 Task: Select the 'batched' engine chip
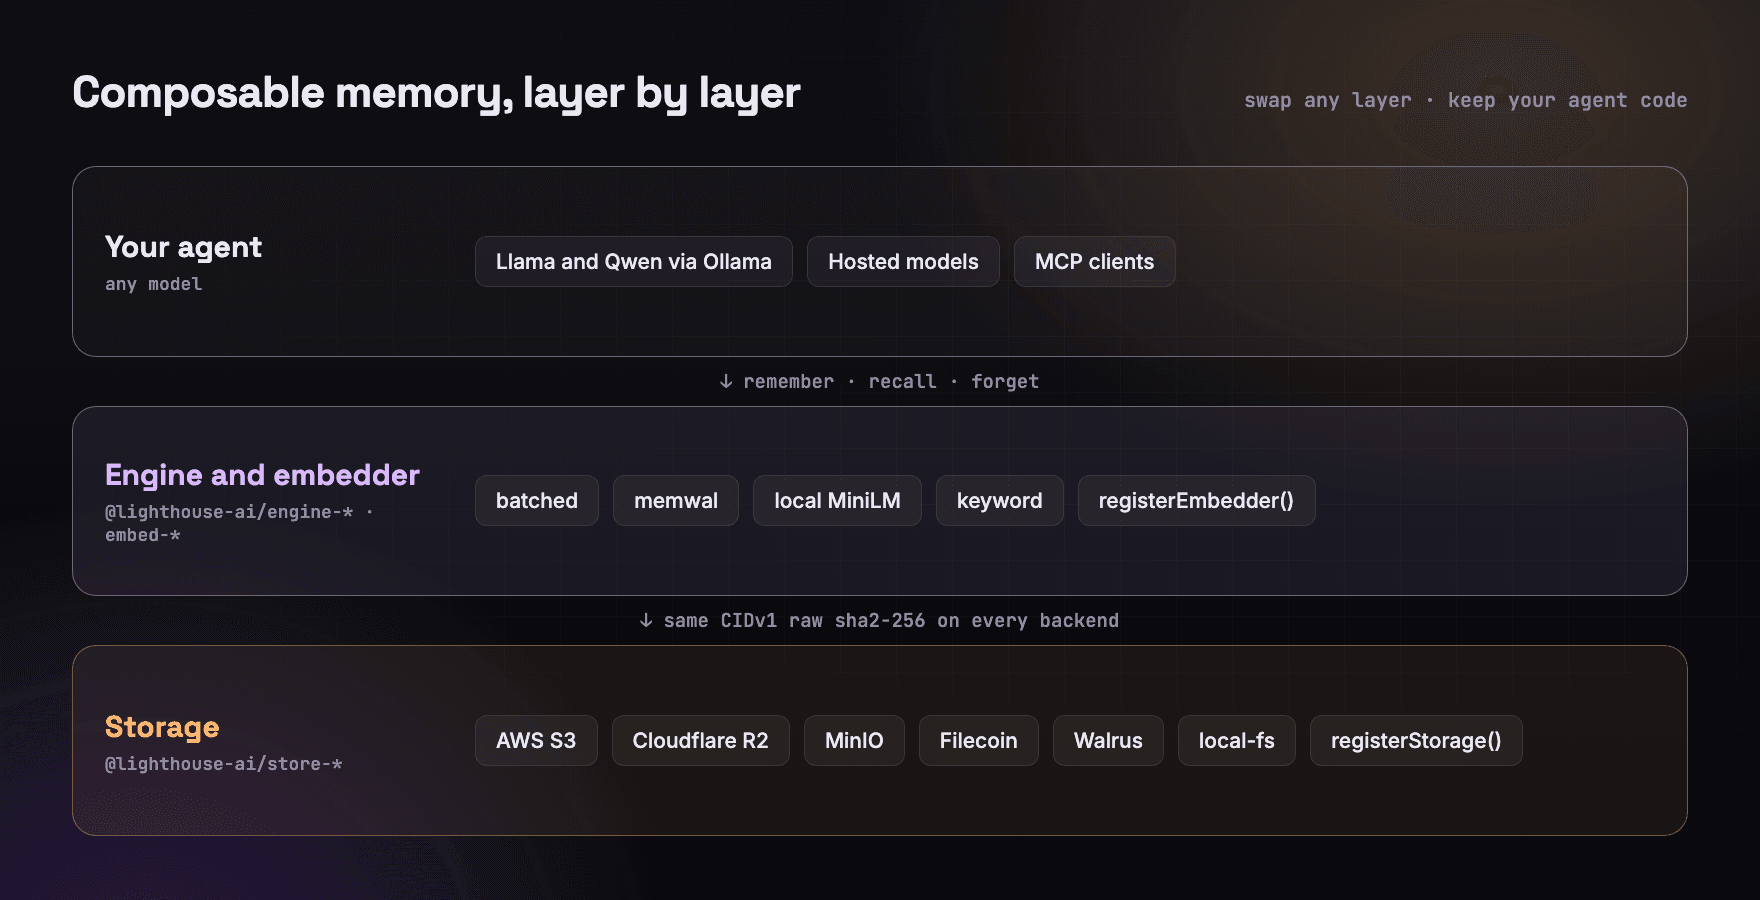(537, 501)
